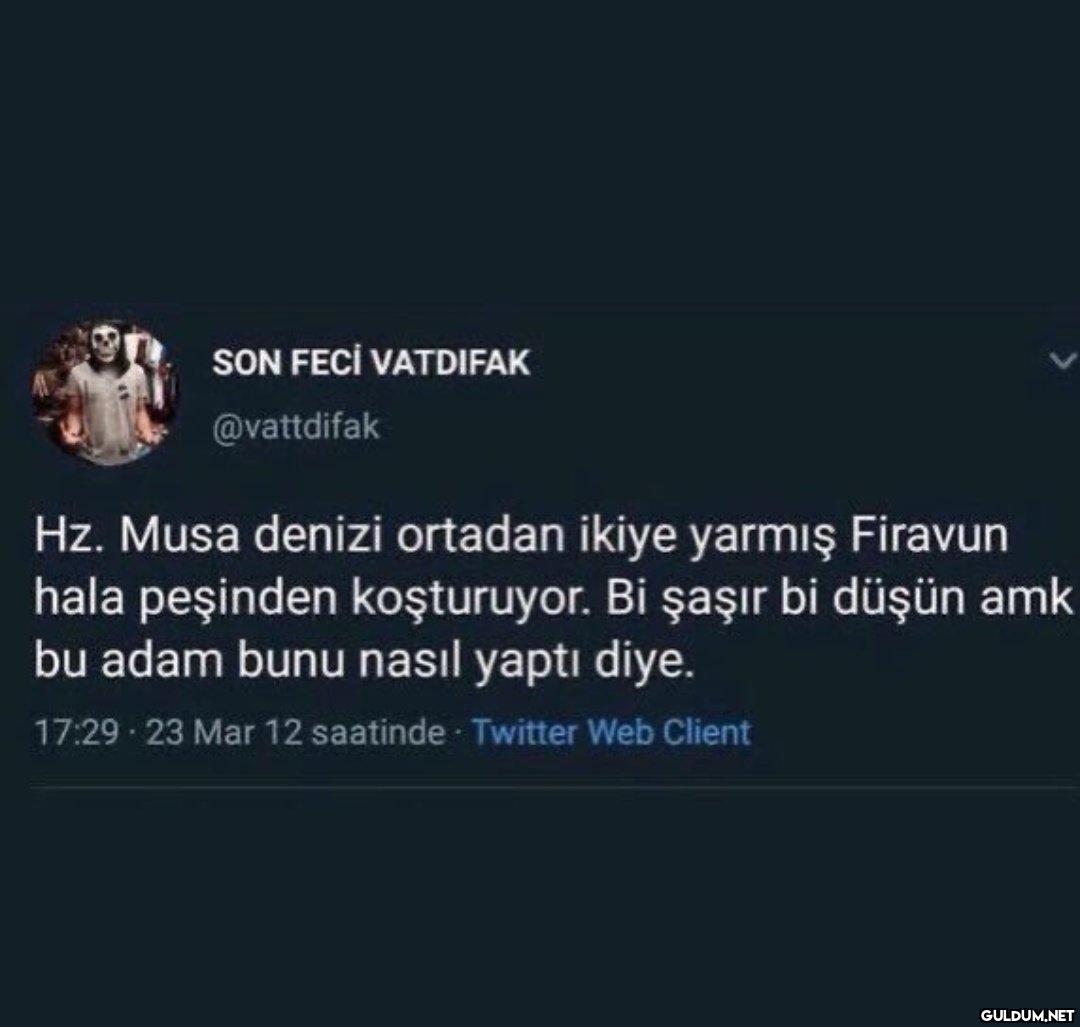
Task: Open the skull-mask profile avatar
Action: pyautogui.click(x=104, y=393)
